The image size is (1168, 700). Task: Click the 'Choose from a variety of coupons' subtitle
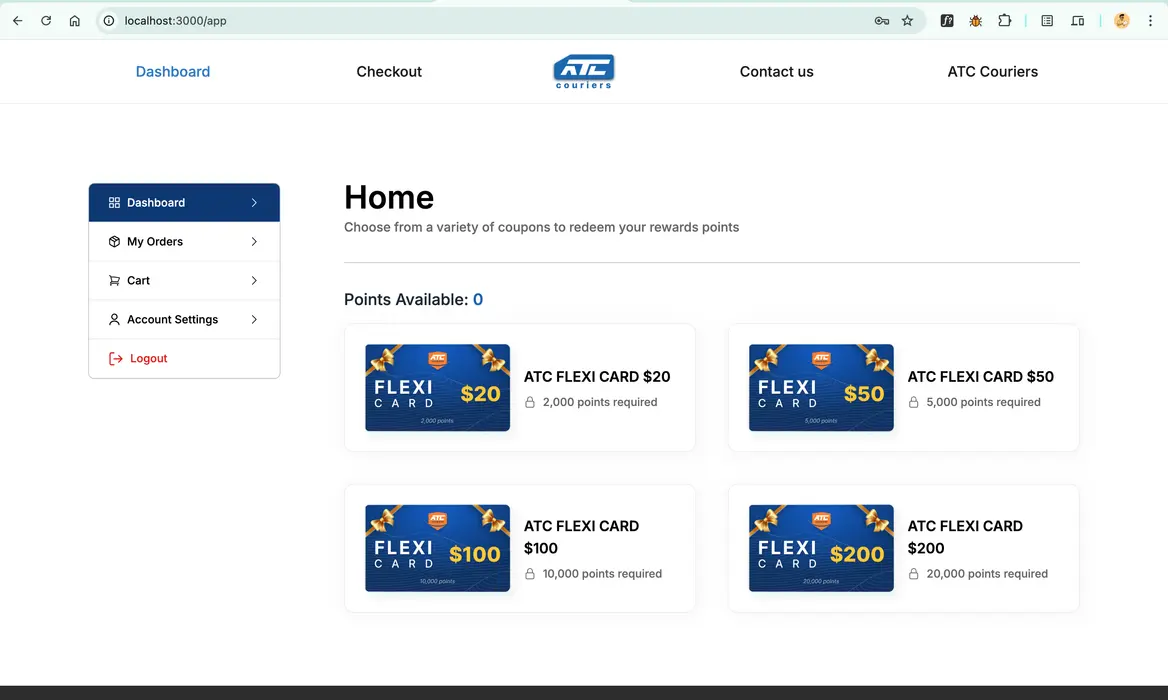[542, 227]
